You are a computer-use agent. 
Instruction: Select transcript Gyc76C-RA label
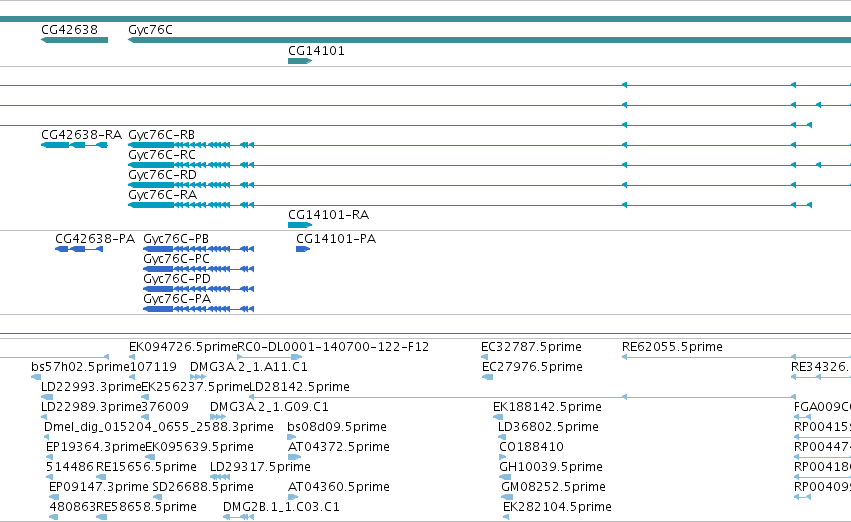pyautogui.click(x=162, y=195)
